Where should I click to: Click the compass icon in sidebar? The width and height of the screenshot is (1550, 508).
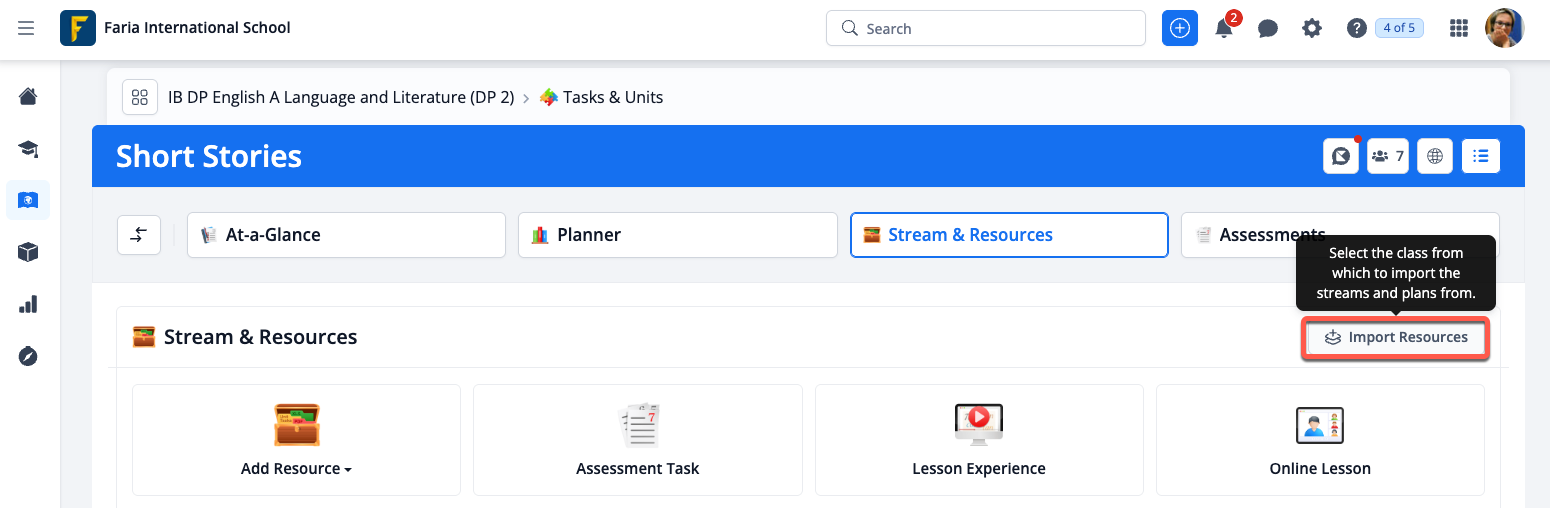(x=28, y=356)
